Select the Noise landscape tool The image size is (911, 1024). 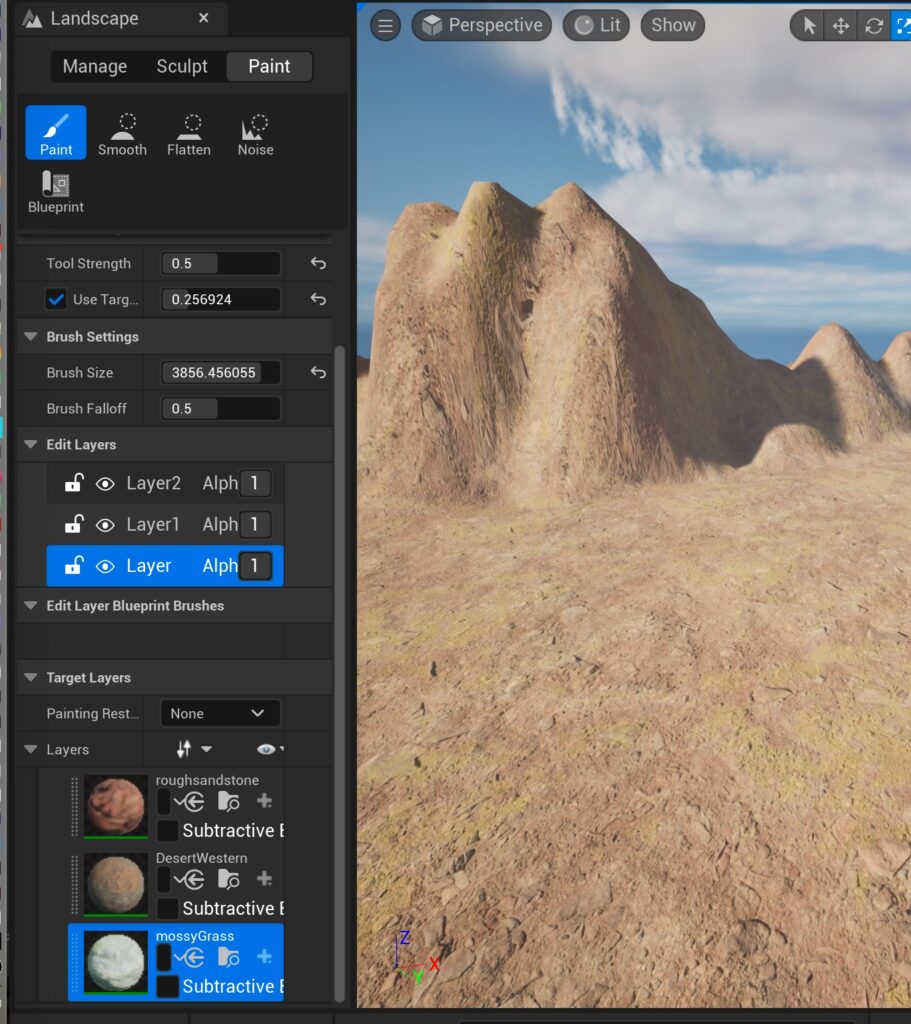pyautogui.click(x=255, y=134)
